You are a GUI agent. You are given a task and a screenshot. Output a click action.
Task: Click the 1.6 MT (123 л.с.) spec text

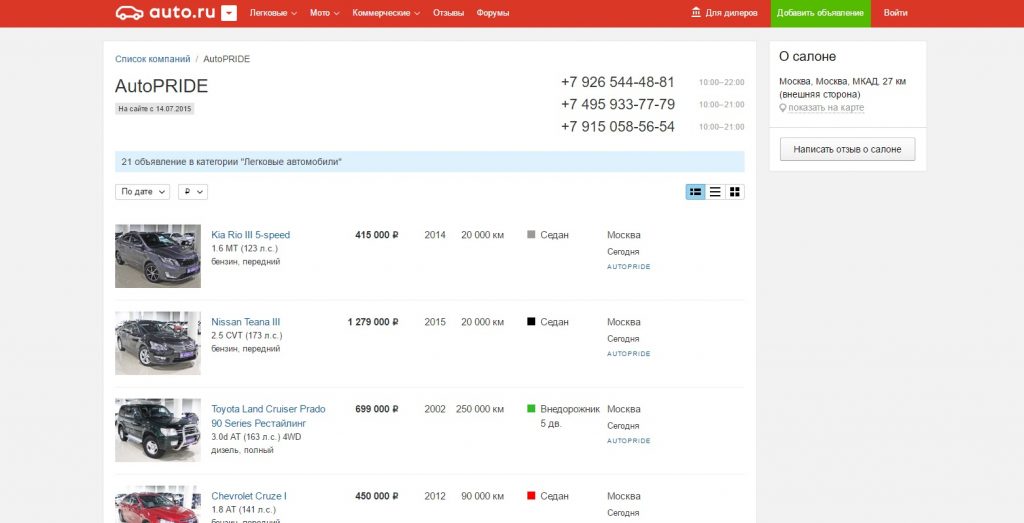coord(244,249)
